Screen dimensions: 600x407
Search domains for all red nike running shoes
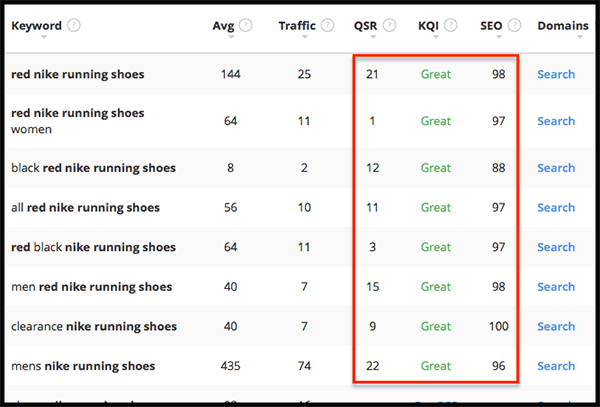point(556,208)
